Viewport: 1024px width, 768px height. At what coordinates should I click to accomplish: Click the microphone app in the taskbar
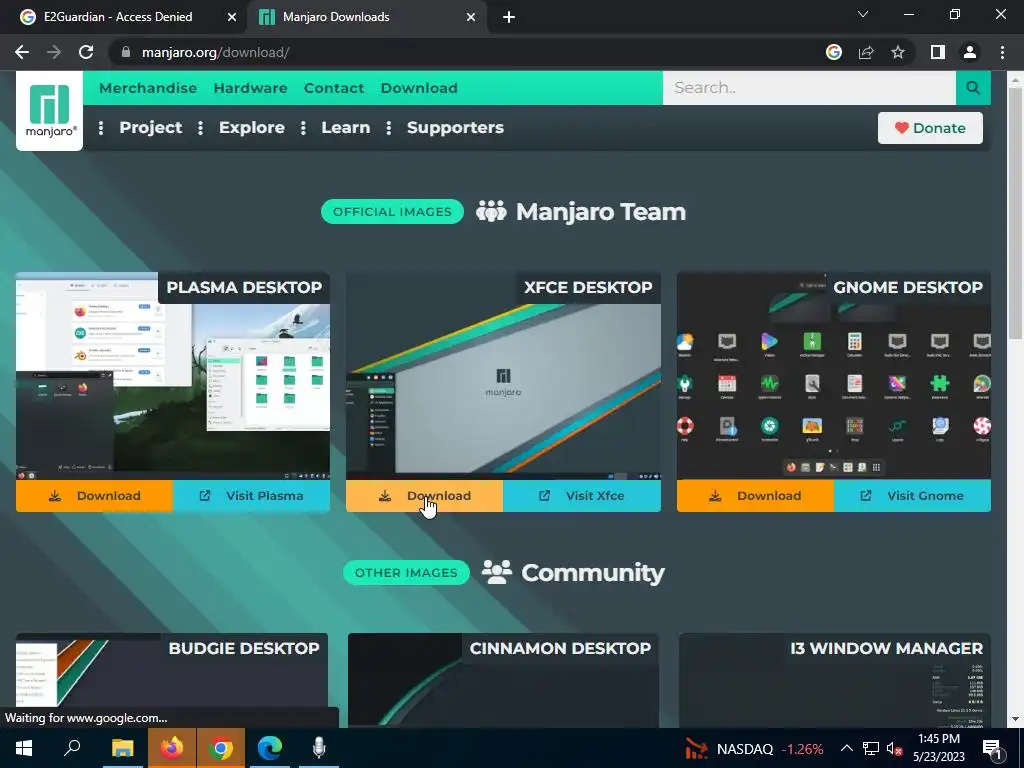319,748
